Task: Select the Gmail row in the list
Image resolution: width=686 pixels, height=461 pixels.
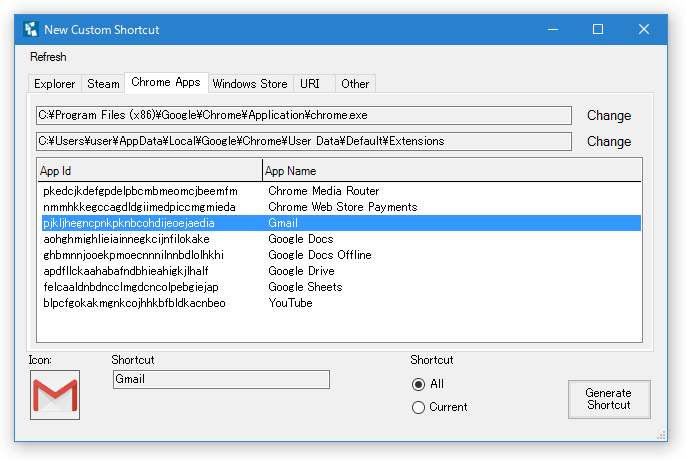Action: tap(341, 223)
